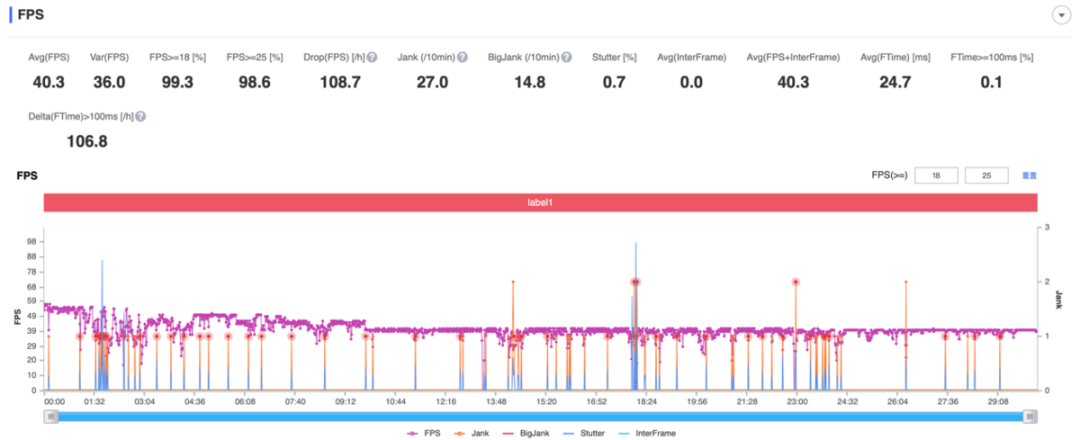Edit the FPS threshold field showing 25
This screenshot has height=440, width=1080.
tap(987, 176)
